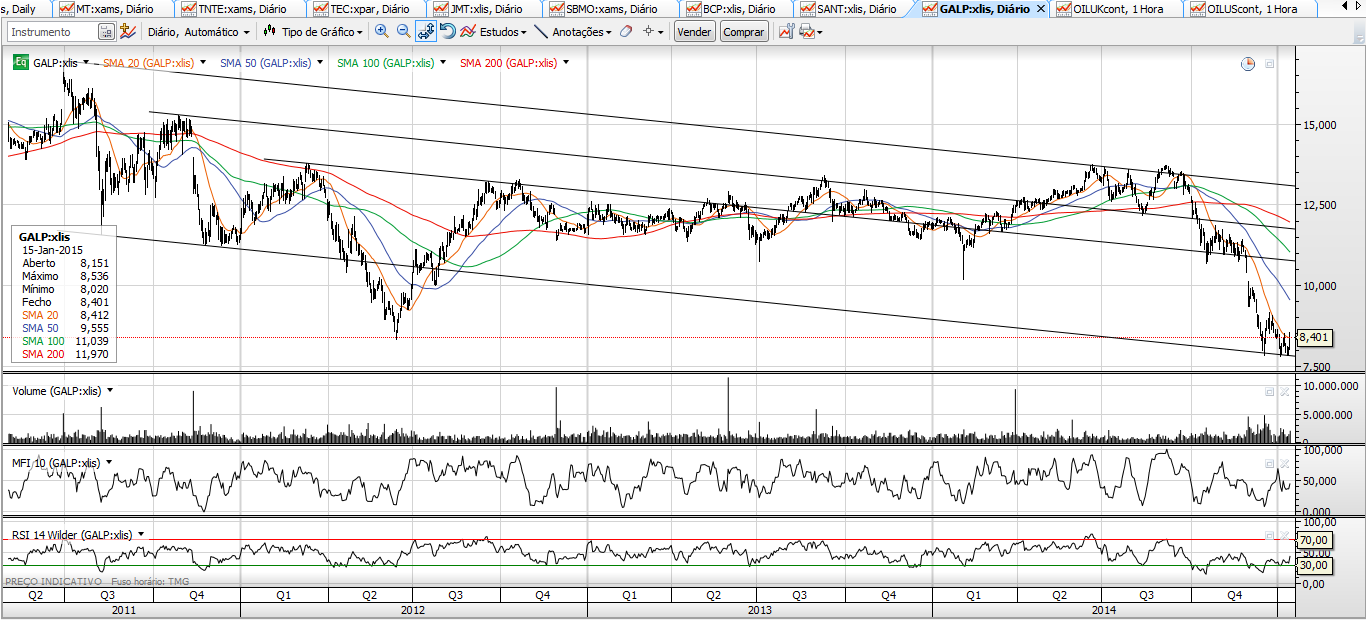Screen dimensions: 1366x620
Task: Open the chart settings wrench icon
Action: pyautogui.click(x=786, y=32)
